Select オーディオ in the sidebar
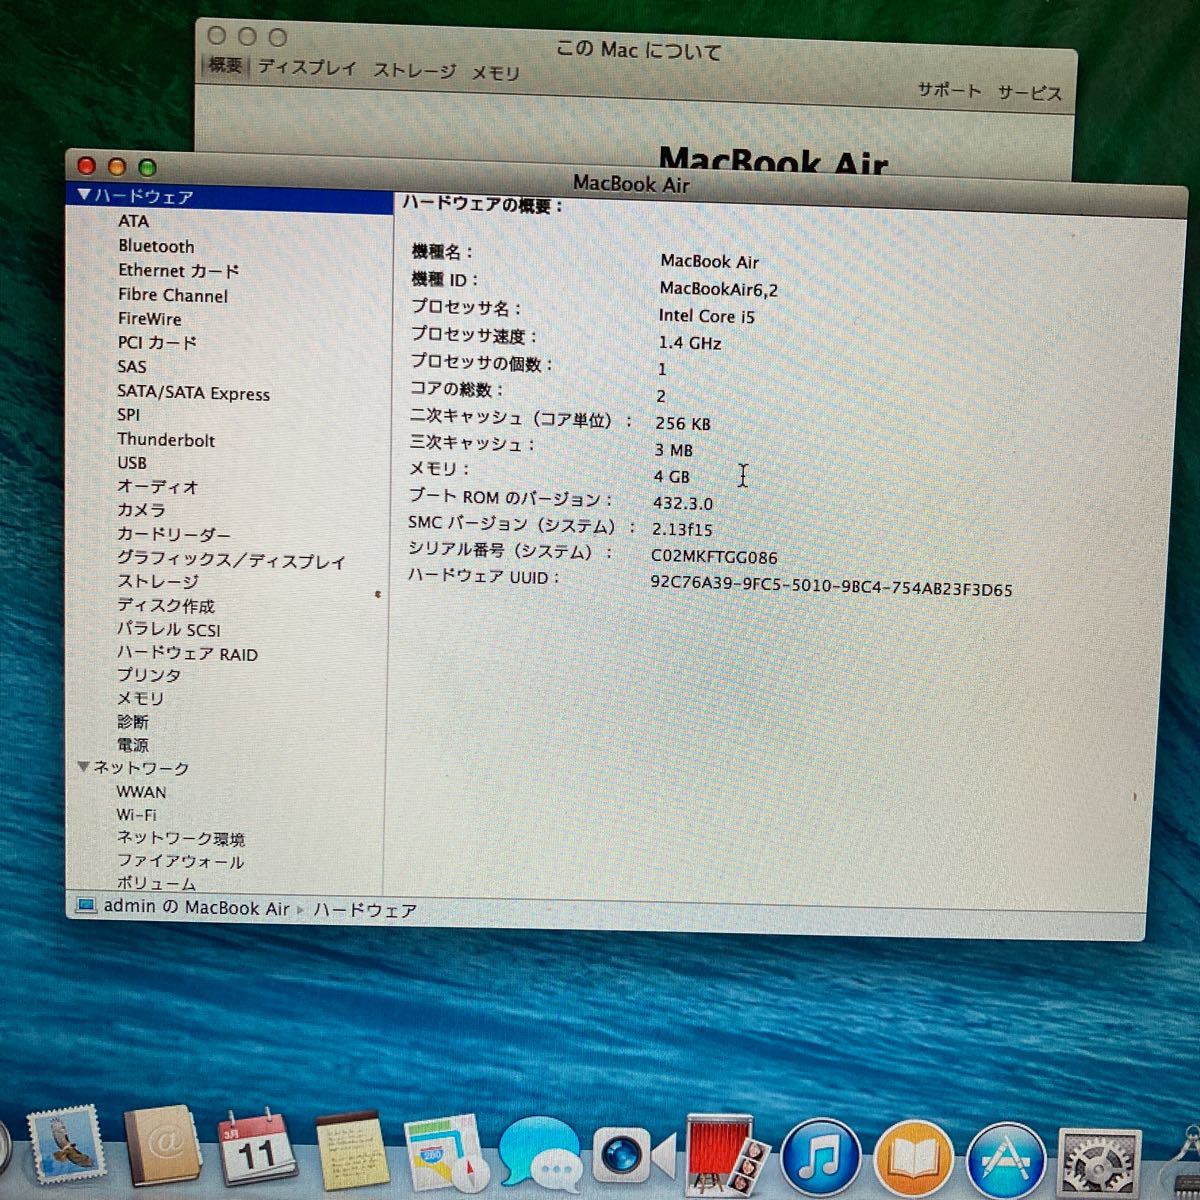The image size is (1200, 1200). (x=158, y=487)
